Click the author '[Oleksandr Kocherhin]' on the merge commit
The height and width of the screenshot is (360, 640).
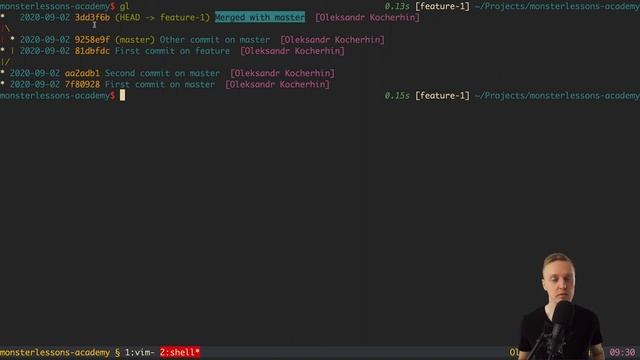pos(367,18)
